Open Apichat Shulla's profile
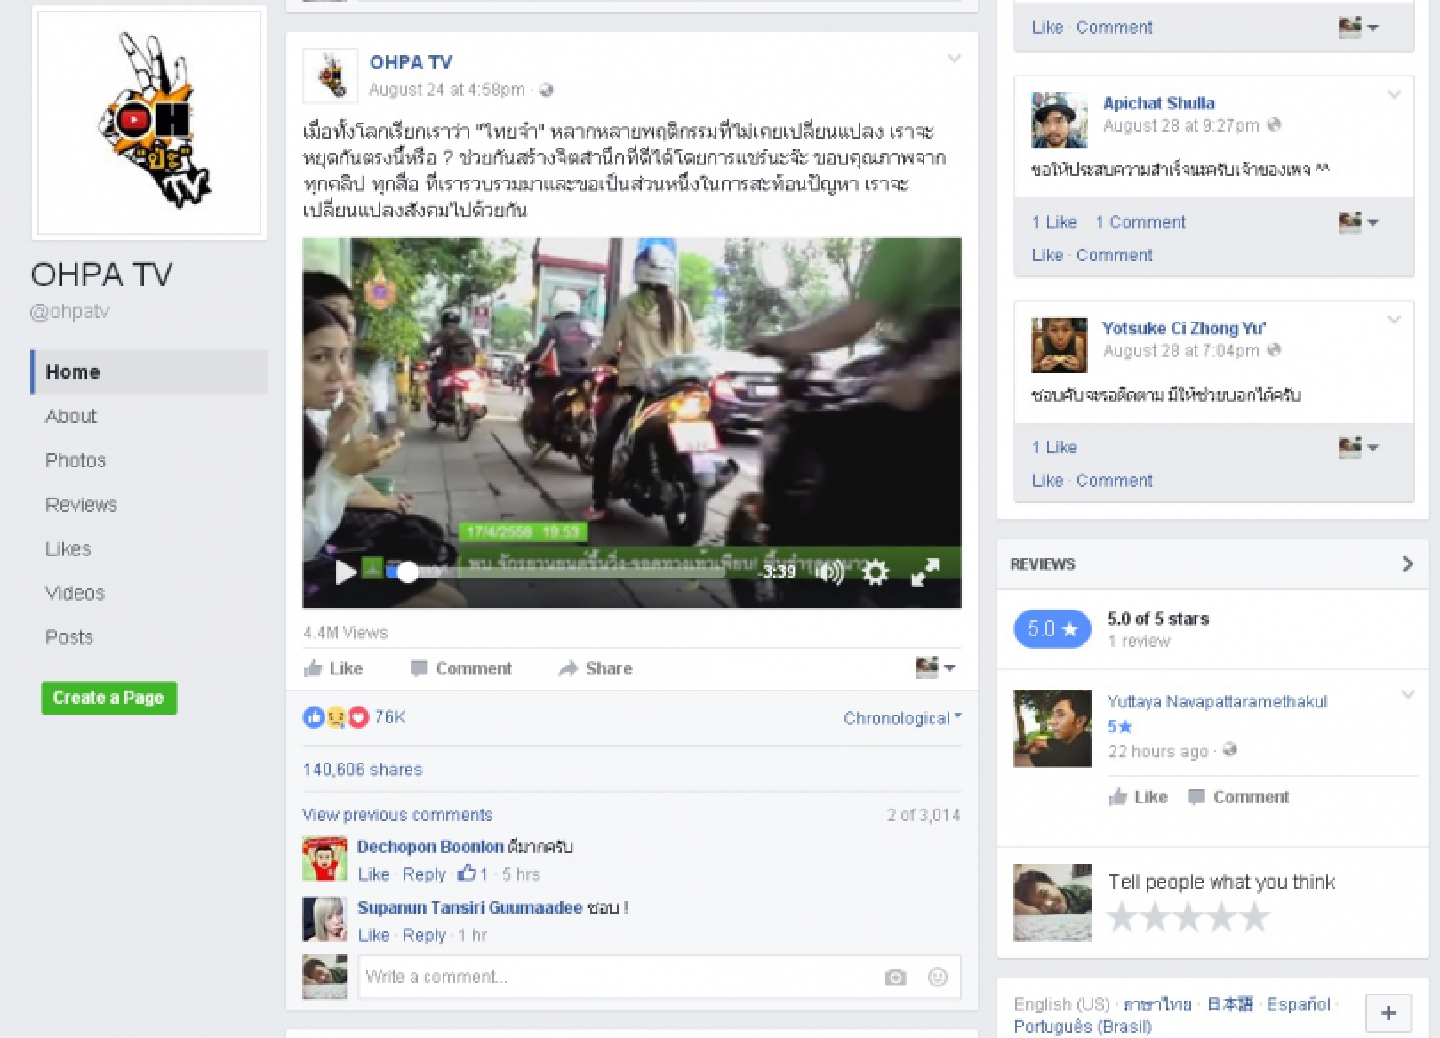 (1159, 103)
